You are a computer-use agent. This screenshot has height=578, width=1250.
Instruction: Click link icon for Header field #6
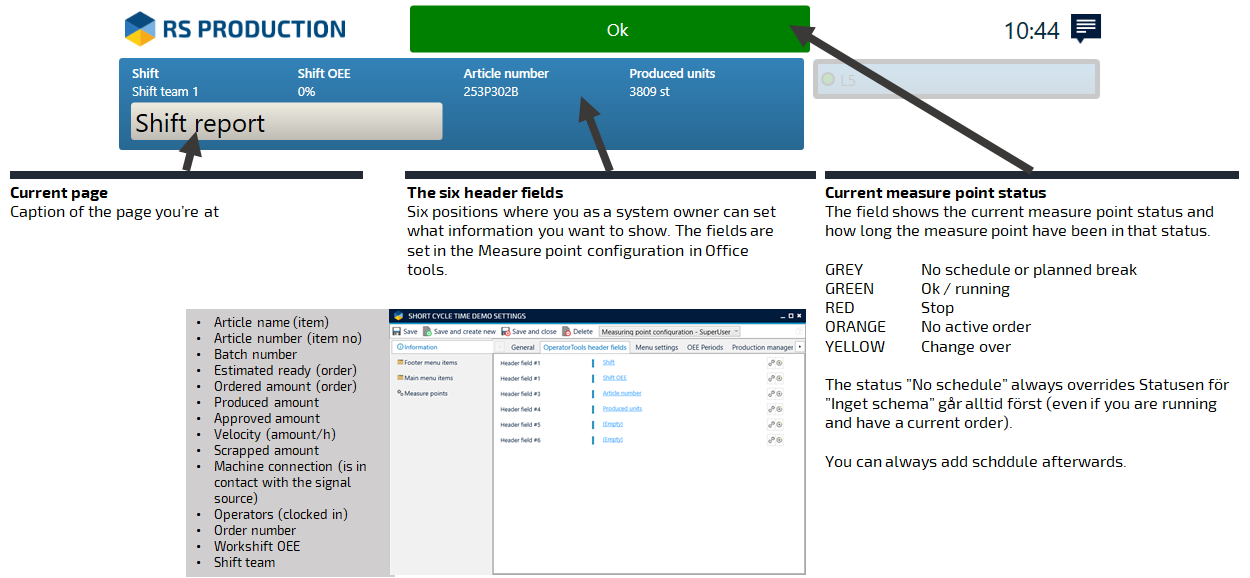[x=771, y=440]
